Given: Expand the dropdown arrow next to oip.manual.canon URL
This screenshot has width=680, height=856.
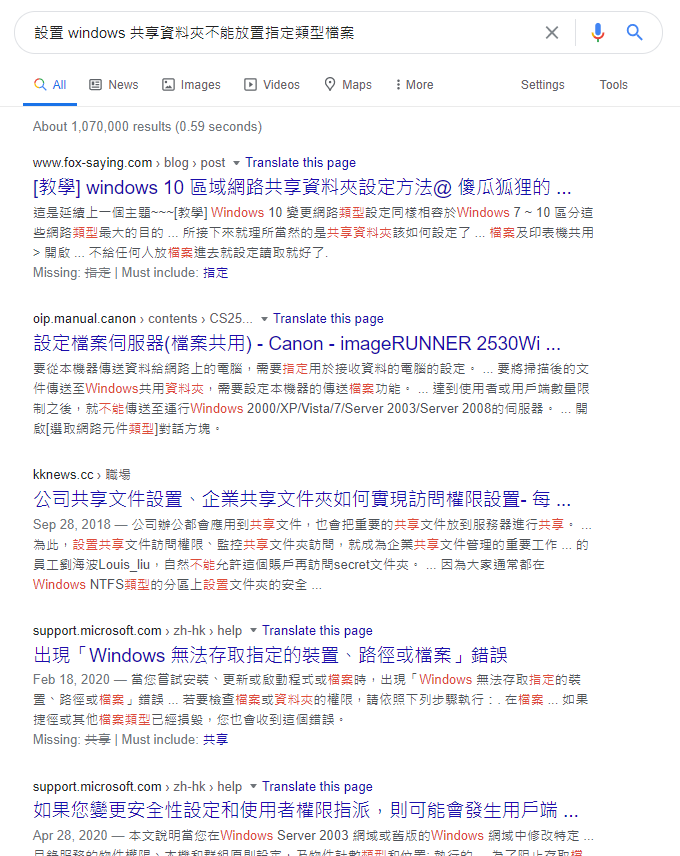Looking at the screenshot, I should 264,319.
